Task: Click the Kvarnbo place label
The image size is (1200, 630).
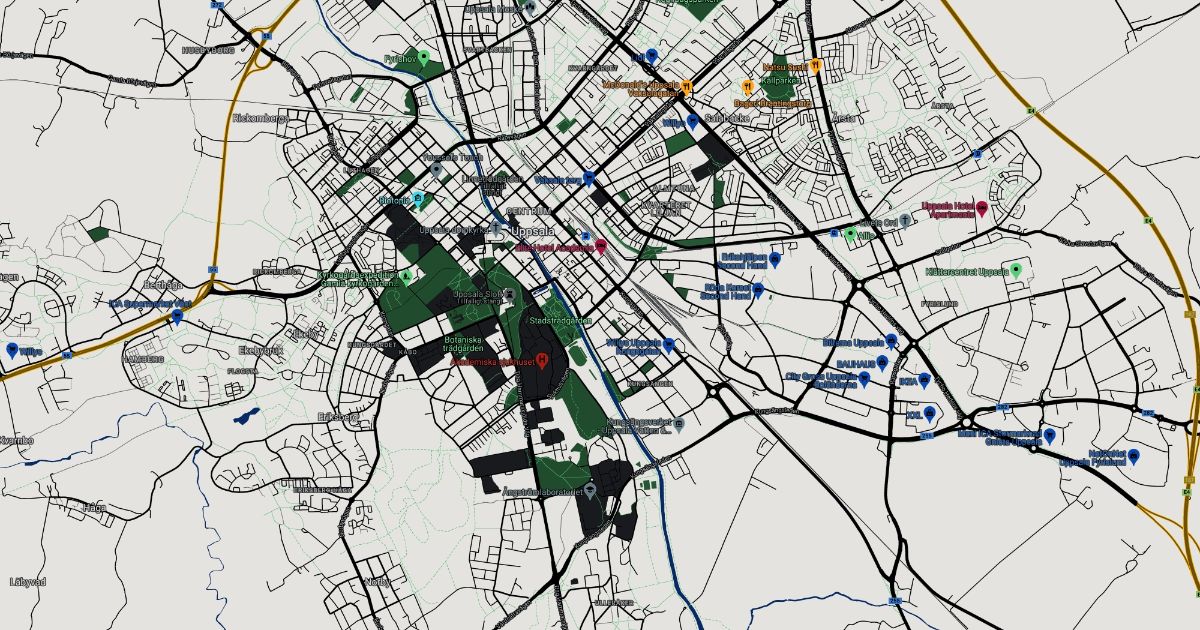Action: pyautogui.click(x=17, y=439)
